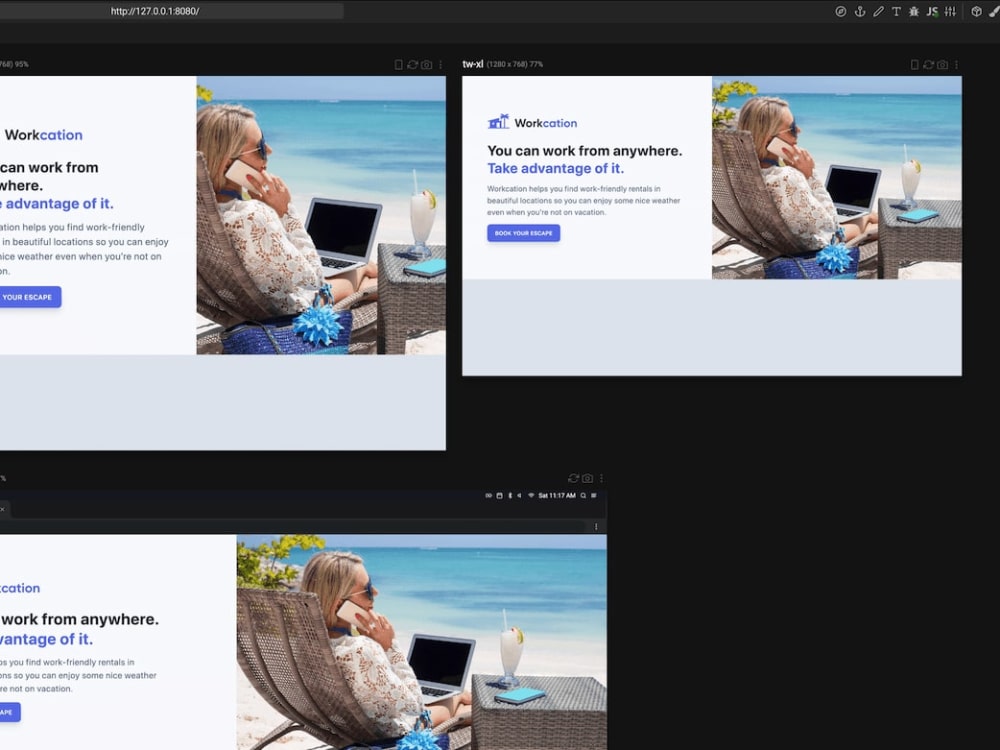Click the calendar icon in bottom preview menu bar
This screenshot has width=1000, height=750.
tap(499, 496)
